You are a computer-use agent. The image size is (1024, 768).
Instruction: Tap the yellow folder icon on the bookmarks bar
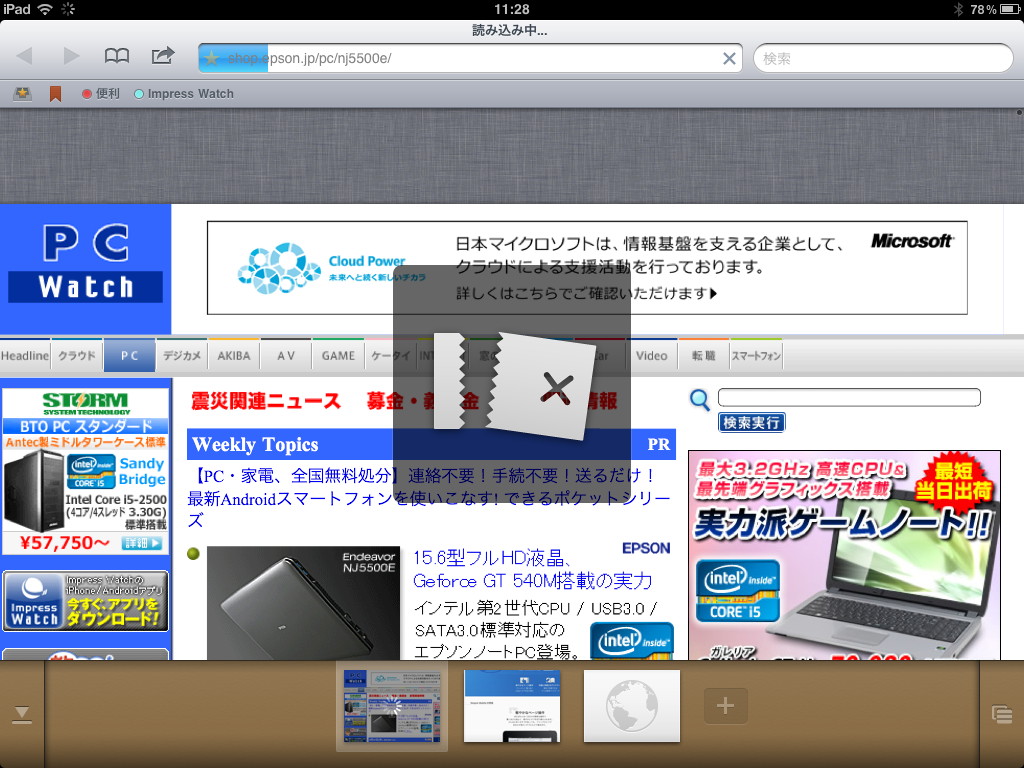click(x=23, y=93)
